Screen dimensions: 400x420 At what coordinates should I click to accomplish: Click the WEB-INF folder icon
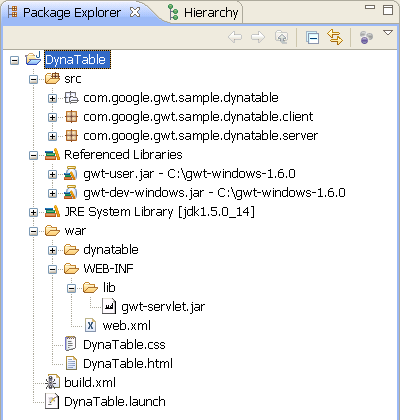(71, 269)
